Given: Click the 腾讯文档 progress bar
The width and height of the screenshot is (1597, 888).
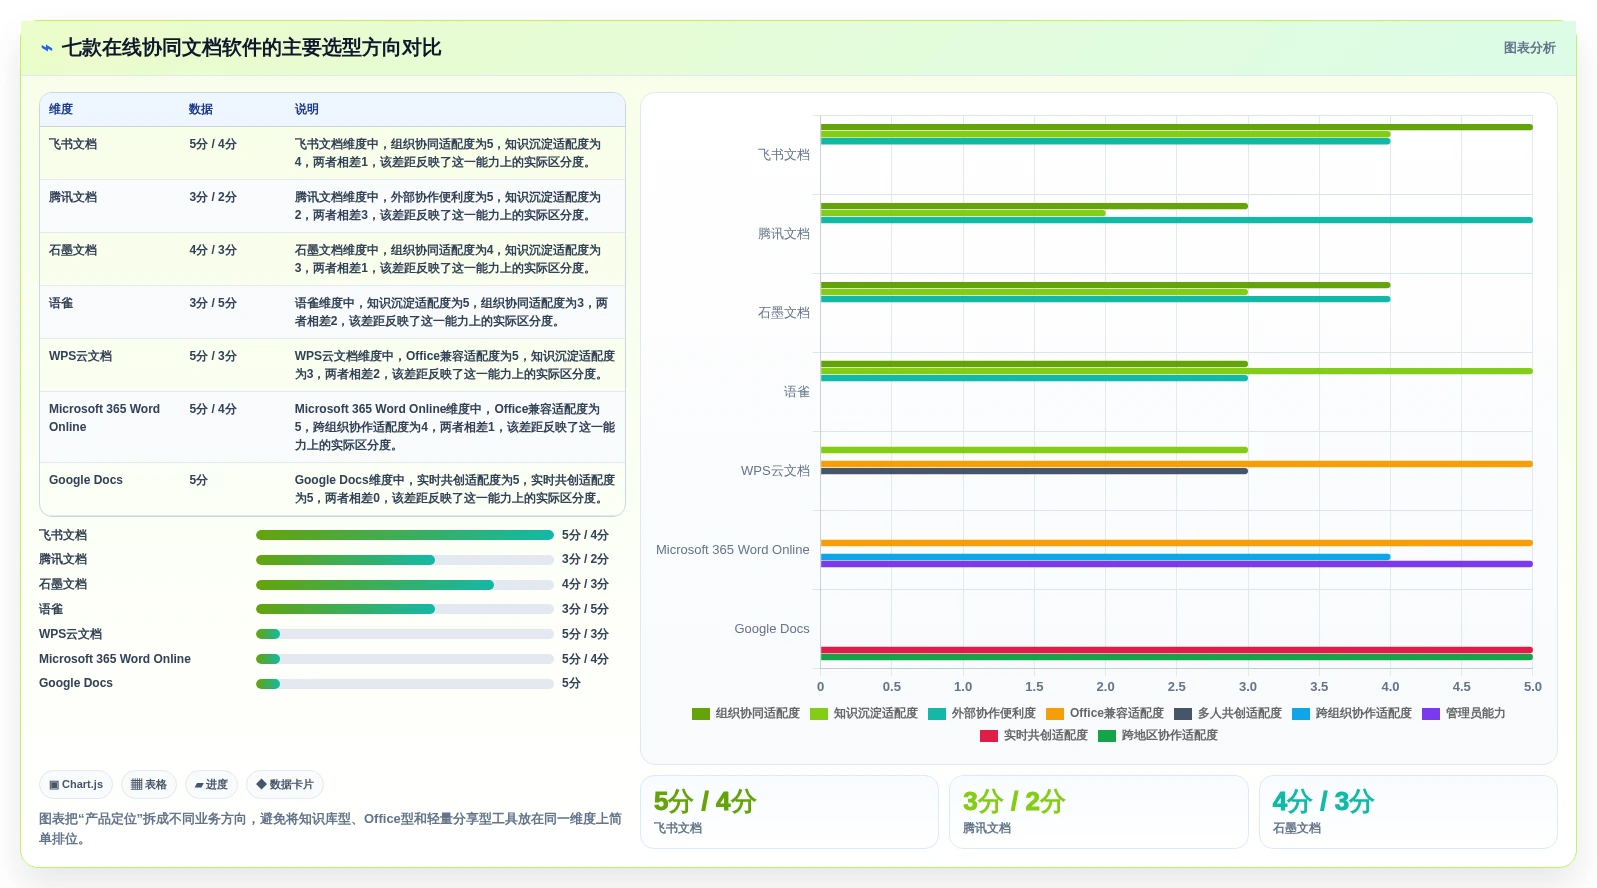Looking at the screenshot, I should point(405,560).
